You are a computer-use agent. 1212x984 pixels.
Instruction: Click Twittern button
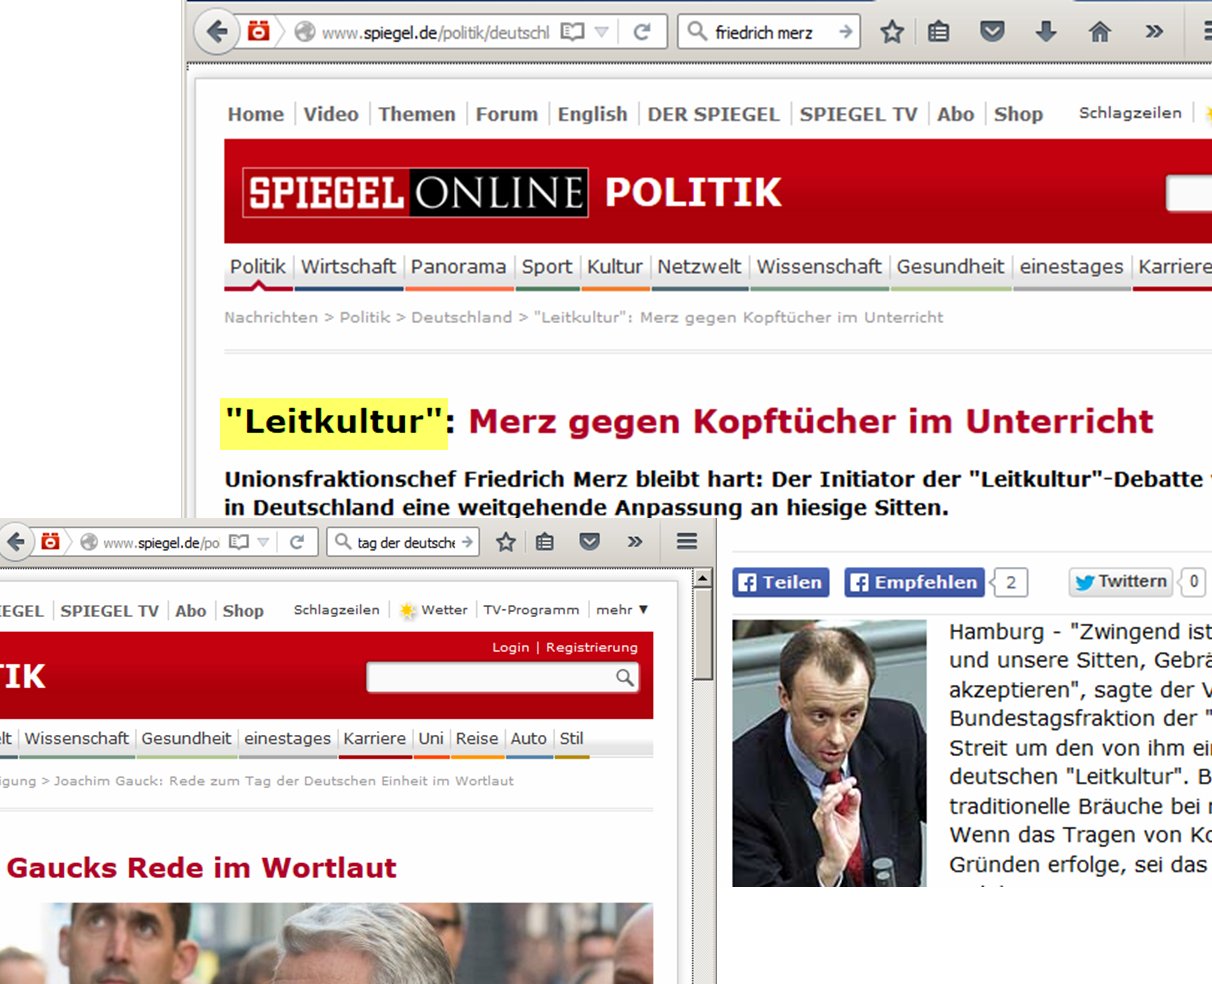(1119, 582)
